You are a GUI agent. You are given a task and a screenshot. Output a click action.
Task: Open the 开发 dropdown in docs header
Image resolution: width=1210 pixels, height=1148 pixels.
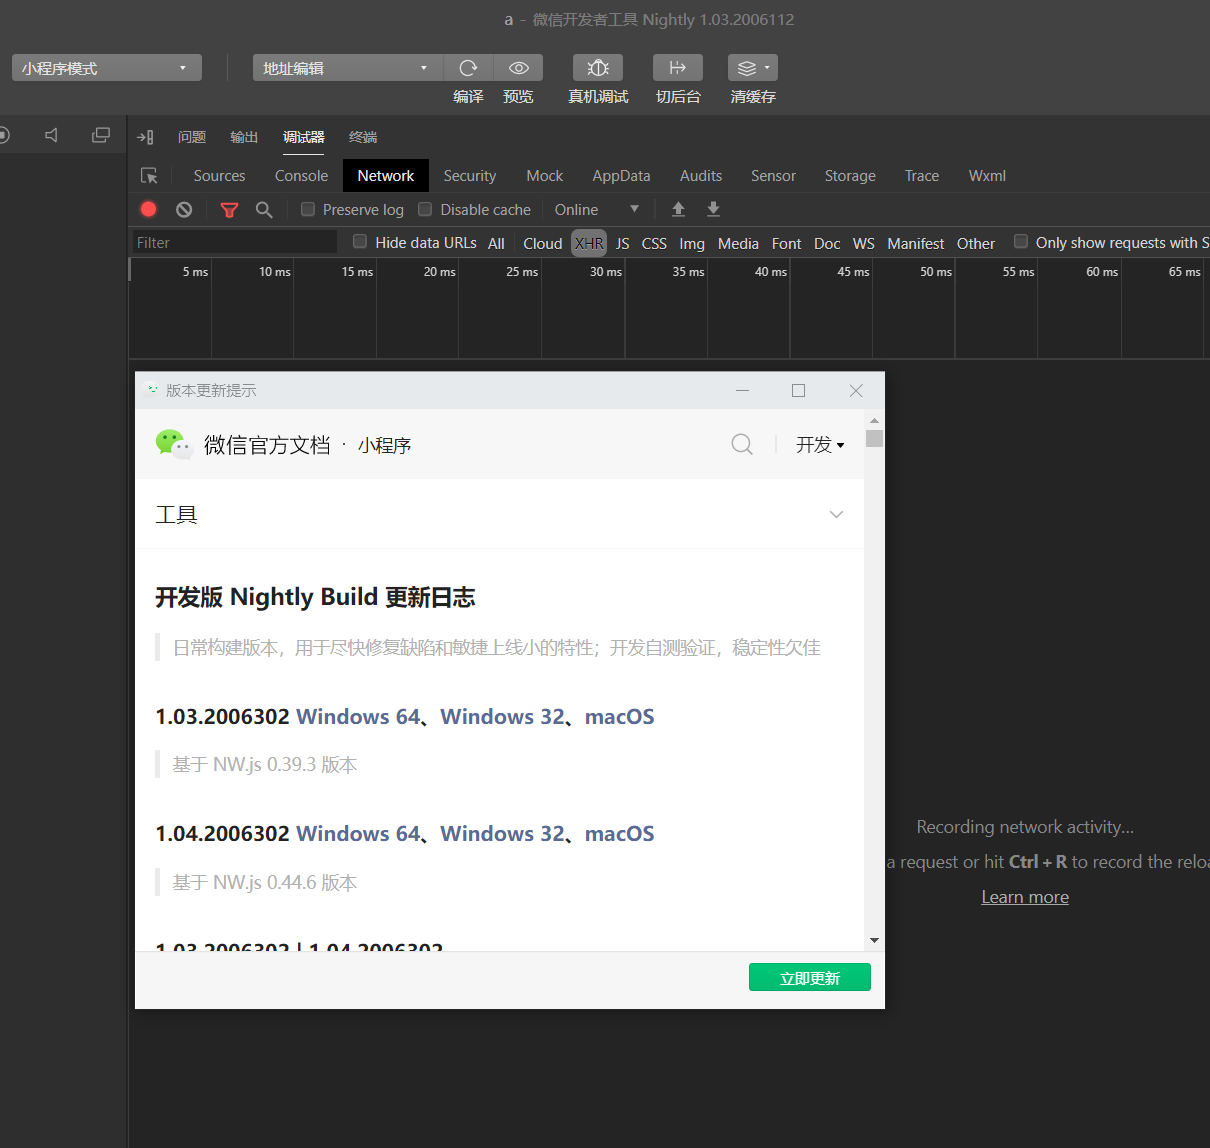[820, 445]
